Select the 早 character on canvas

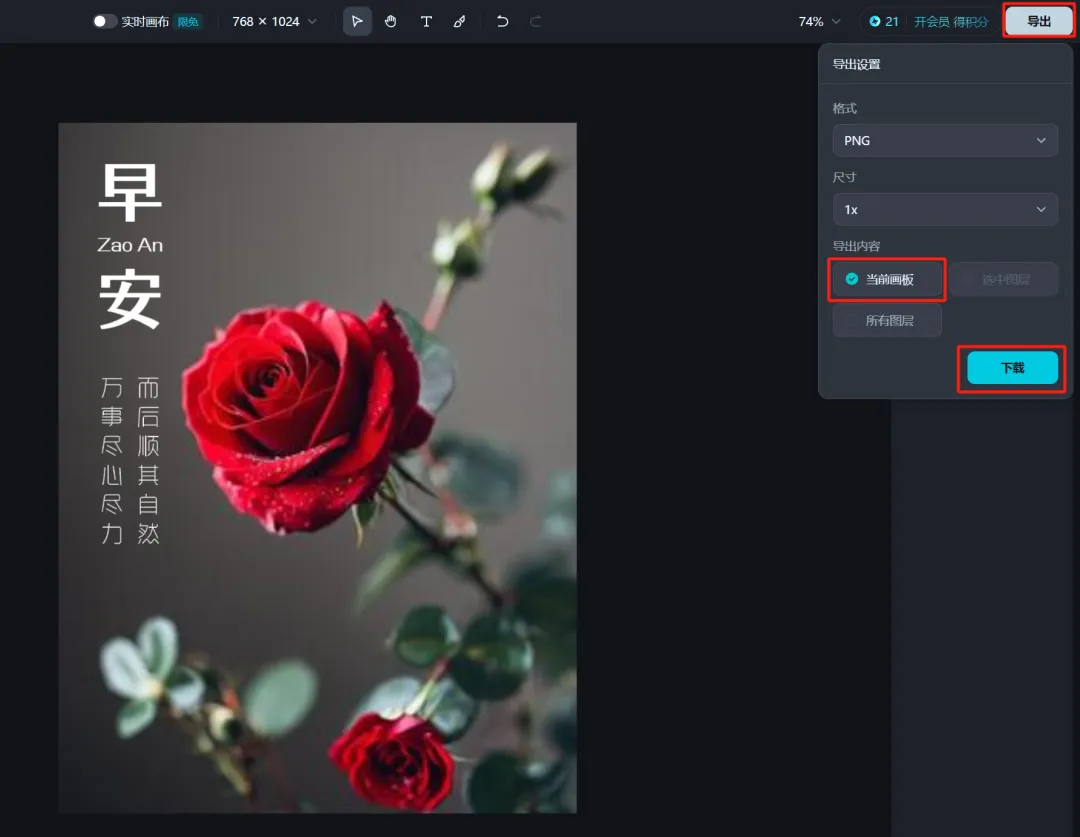coord(130,193)
